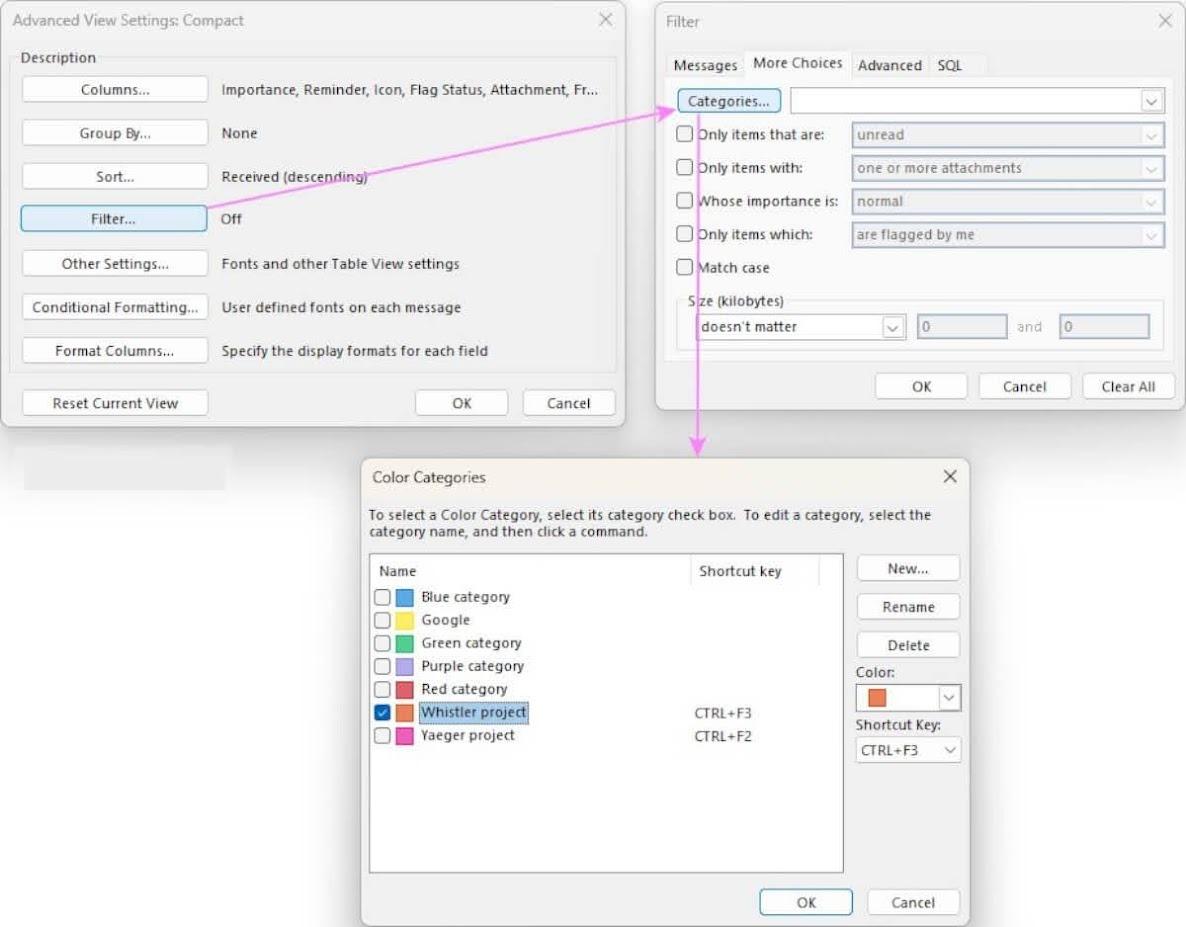Click the Name column header
Viewport: 1186px width, 927px height.
tap(530, 571)
